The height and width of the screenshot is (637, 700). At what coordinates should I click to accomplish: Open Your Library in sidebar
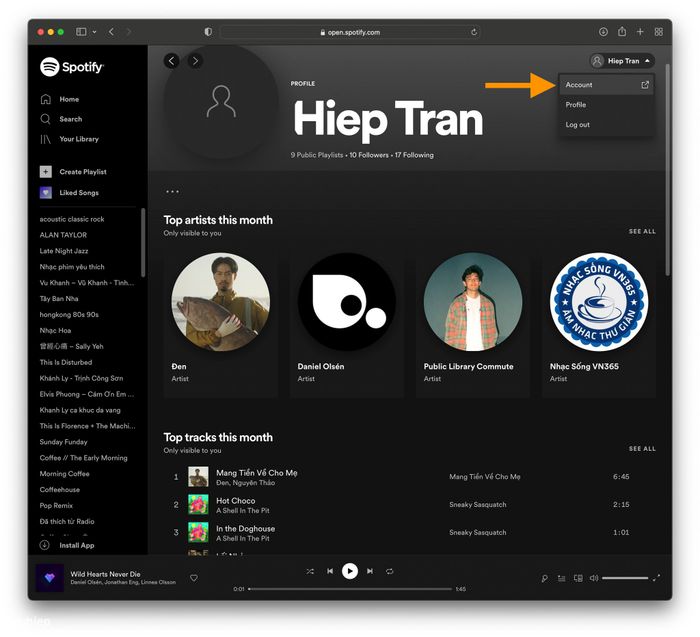[x=45, y=139]
